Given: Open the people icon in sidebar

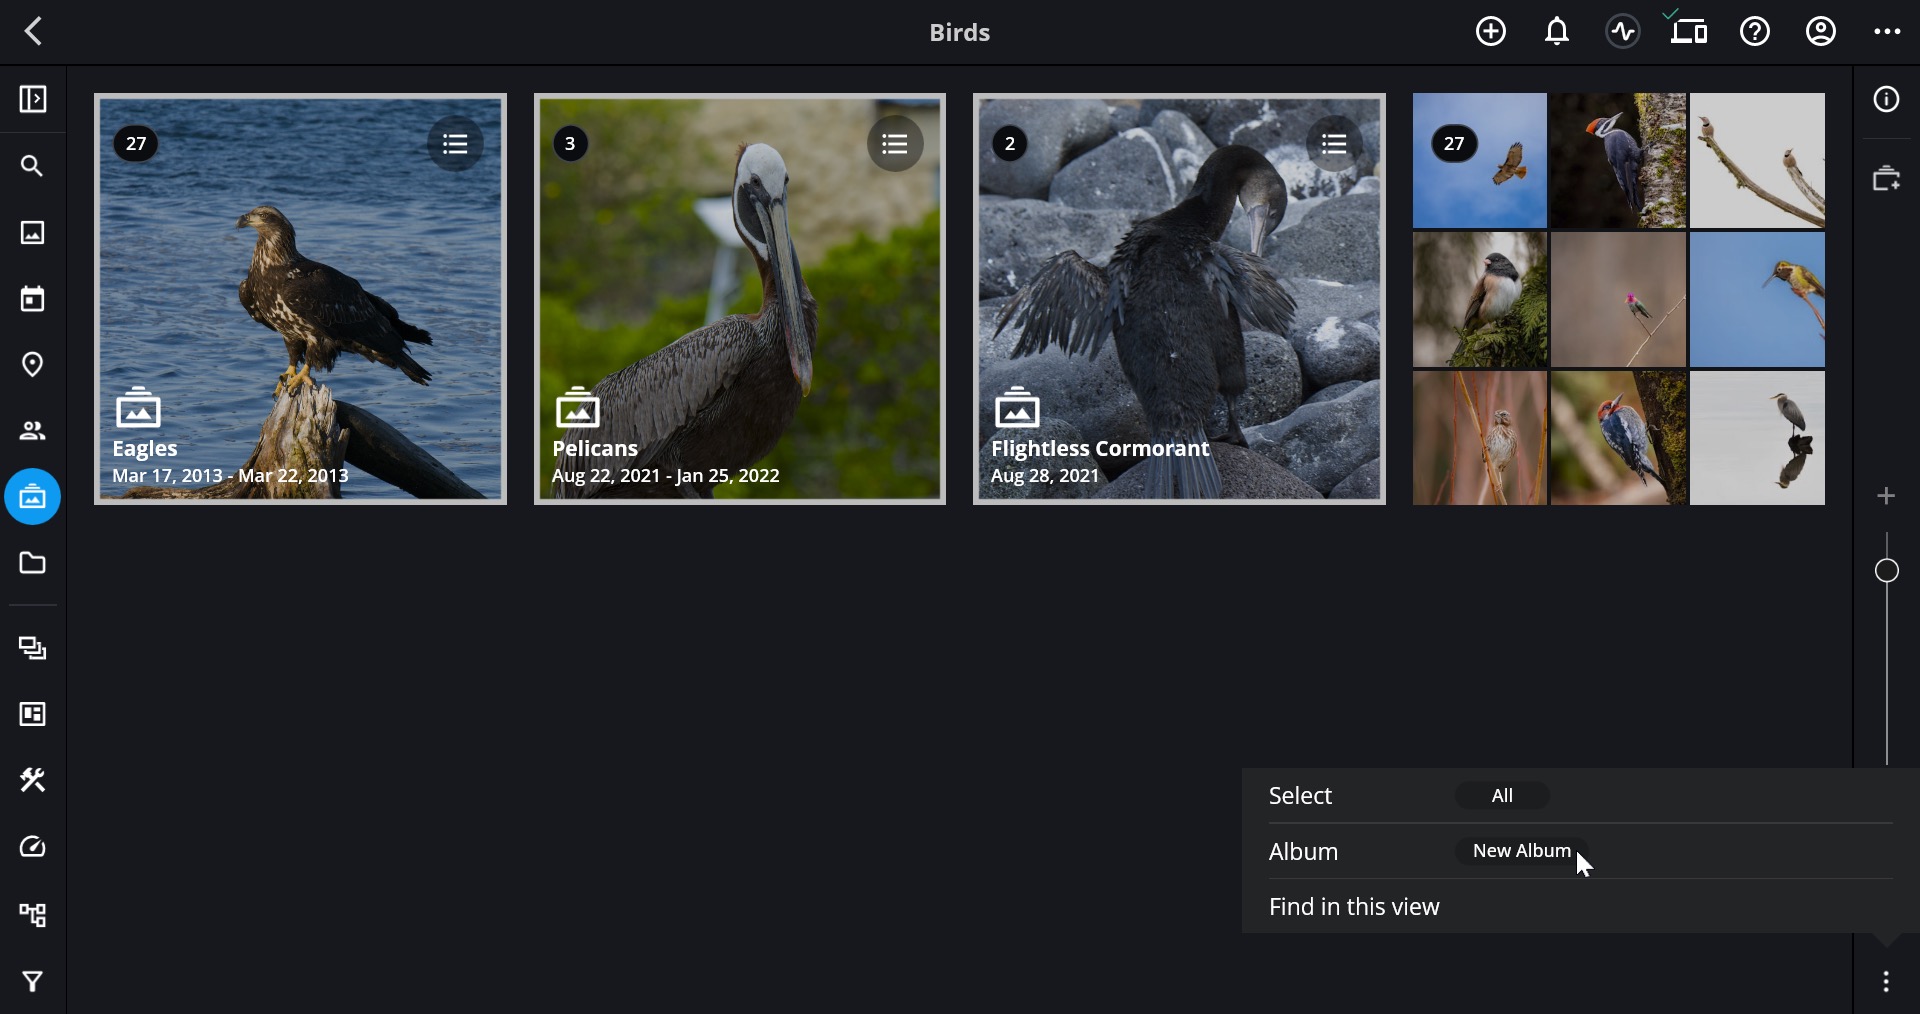Looking at the screenshot, I should [33, 431].
